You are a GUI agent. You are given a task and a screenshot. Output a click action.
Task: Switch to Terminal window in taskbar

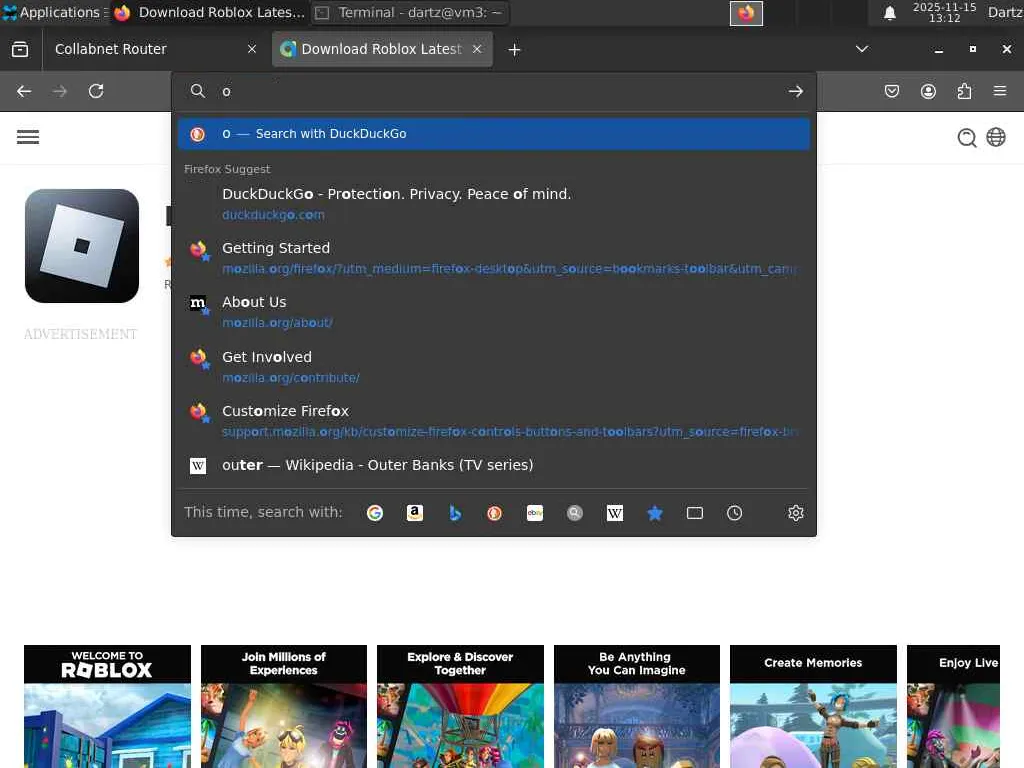point(410,12)
